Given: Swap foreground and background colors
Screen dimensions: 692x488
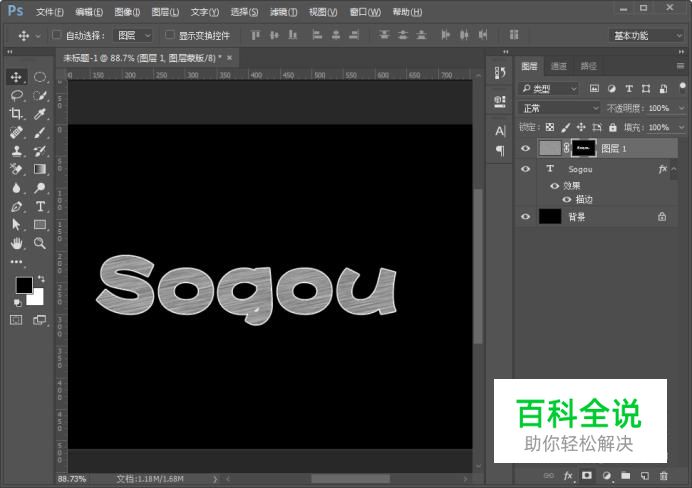Looking at the screenshot, I should click(x=41, y=278).
